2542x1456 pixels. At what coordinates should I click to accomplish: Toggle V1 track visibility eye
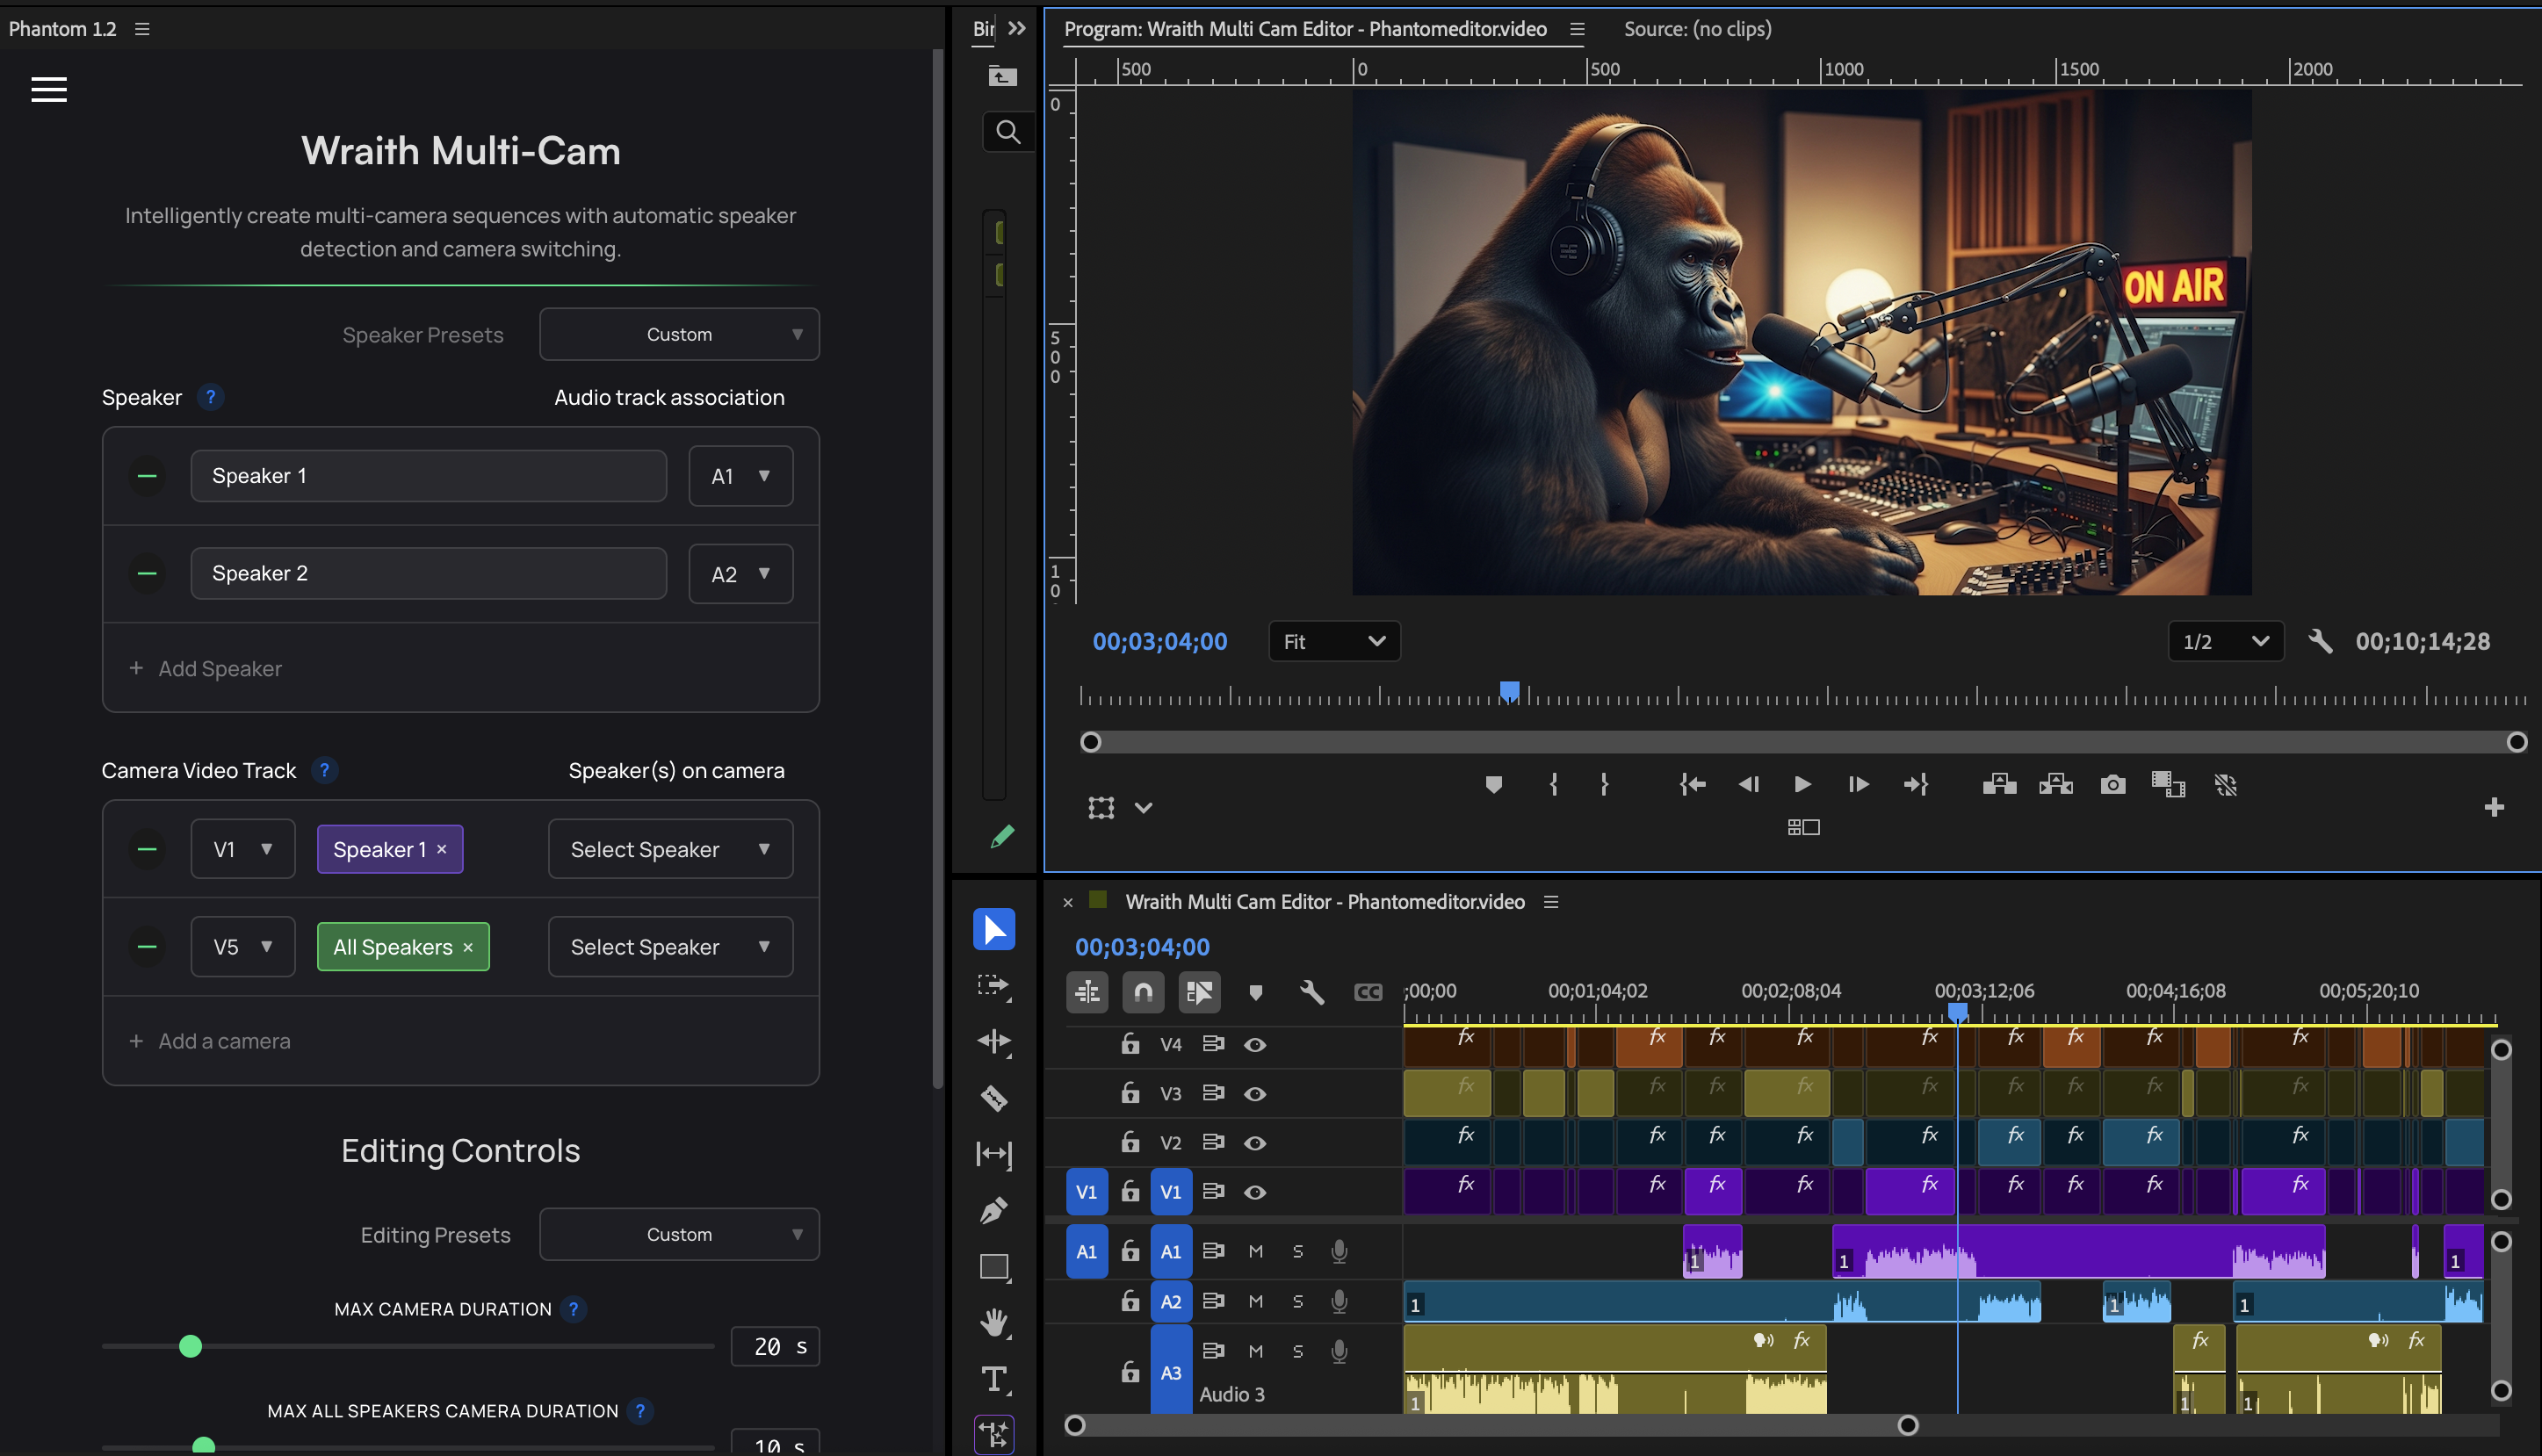[1255, 1192]
